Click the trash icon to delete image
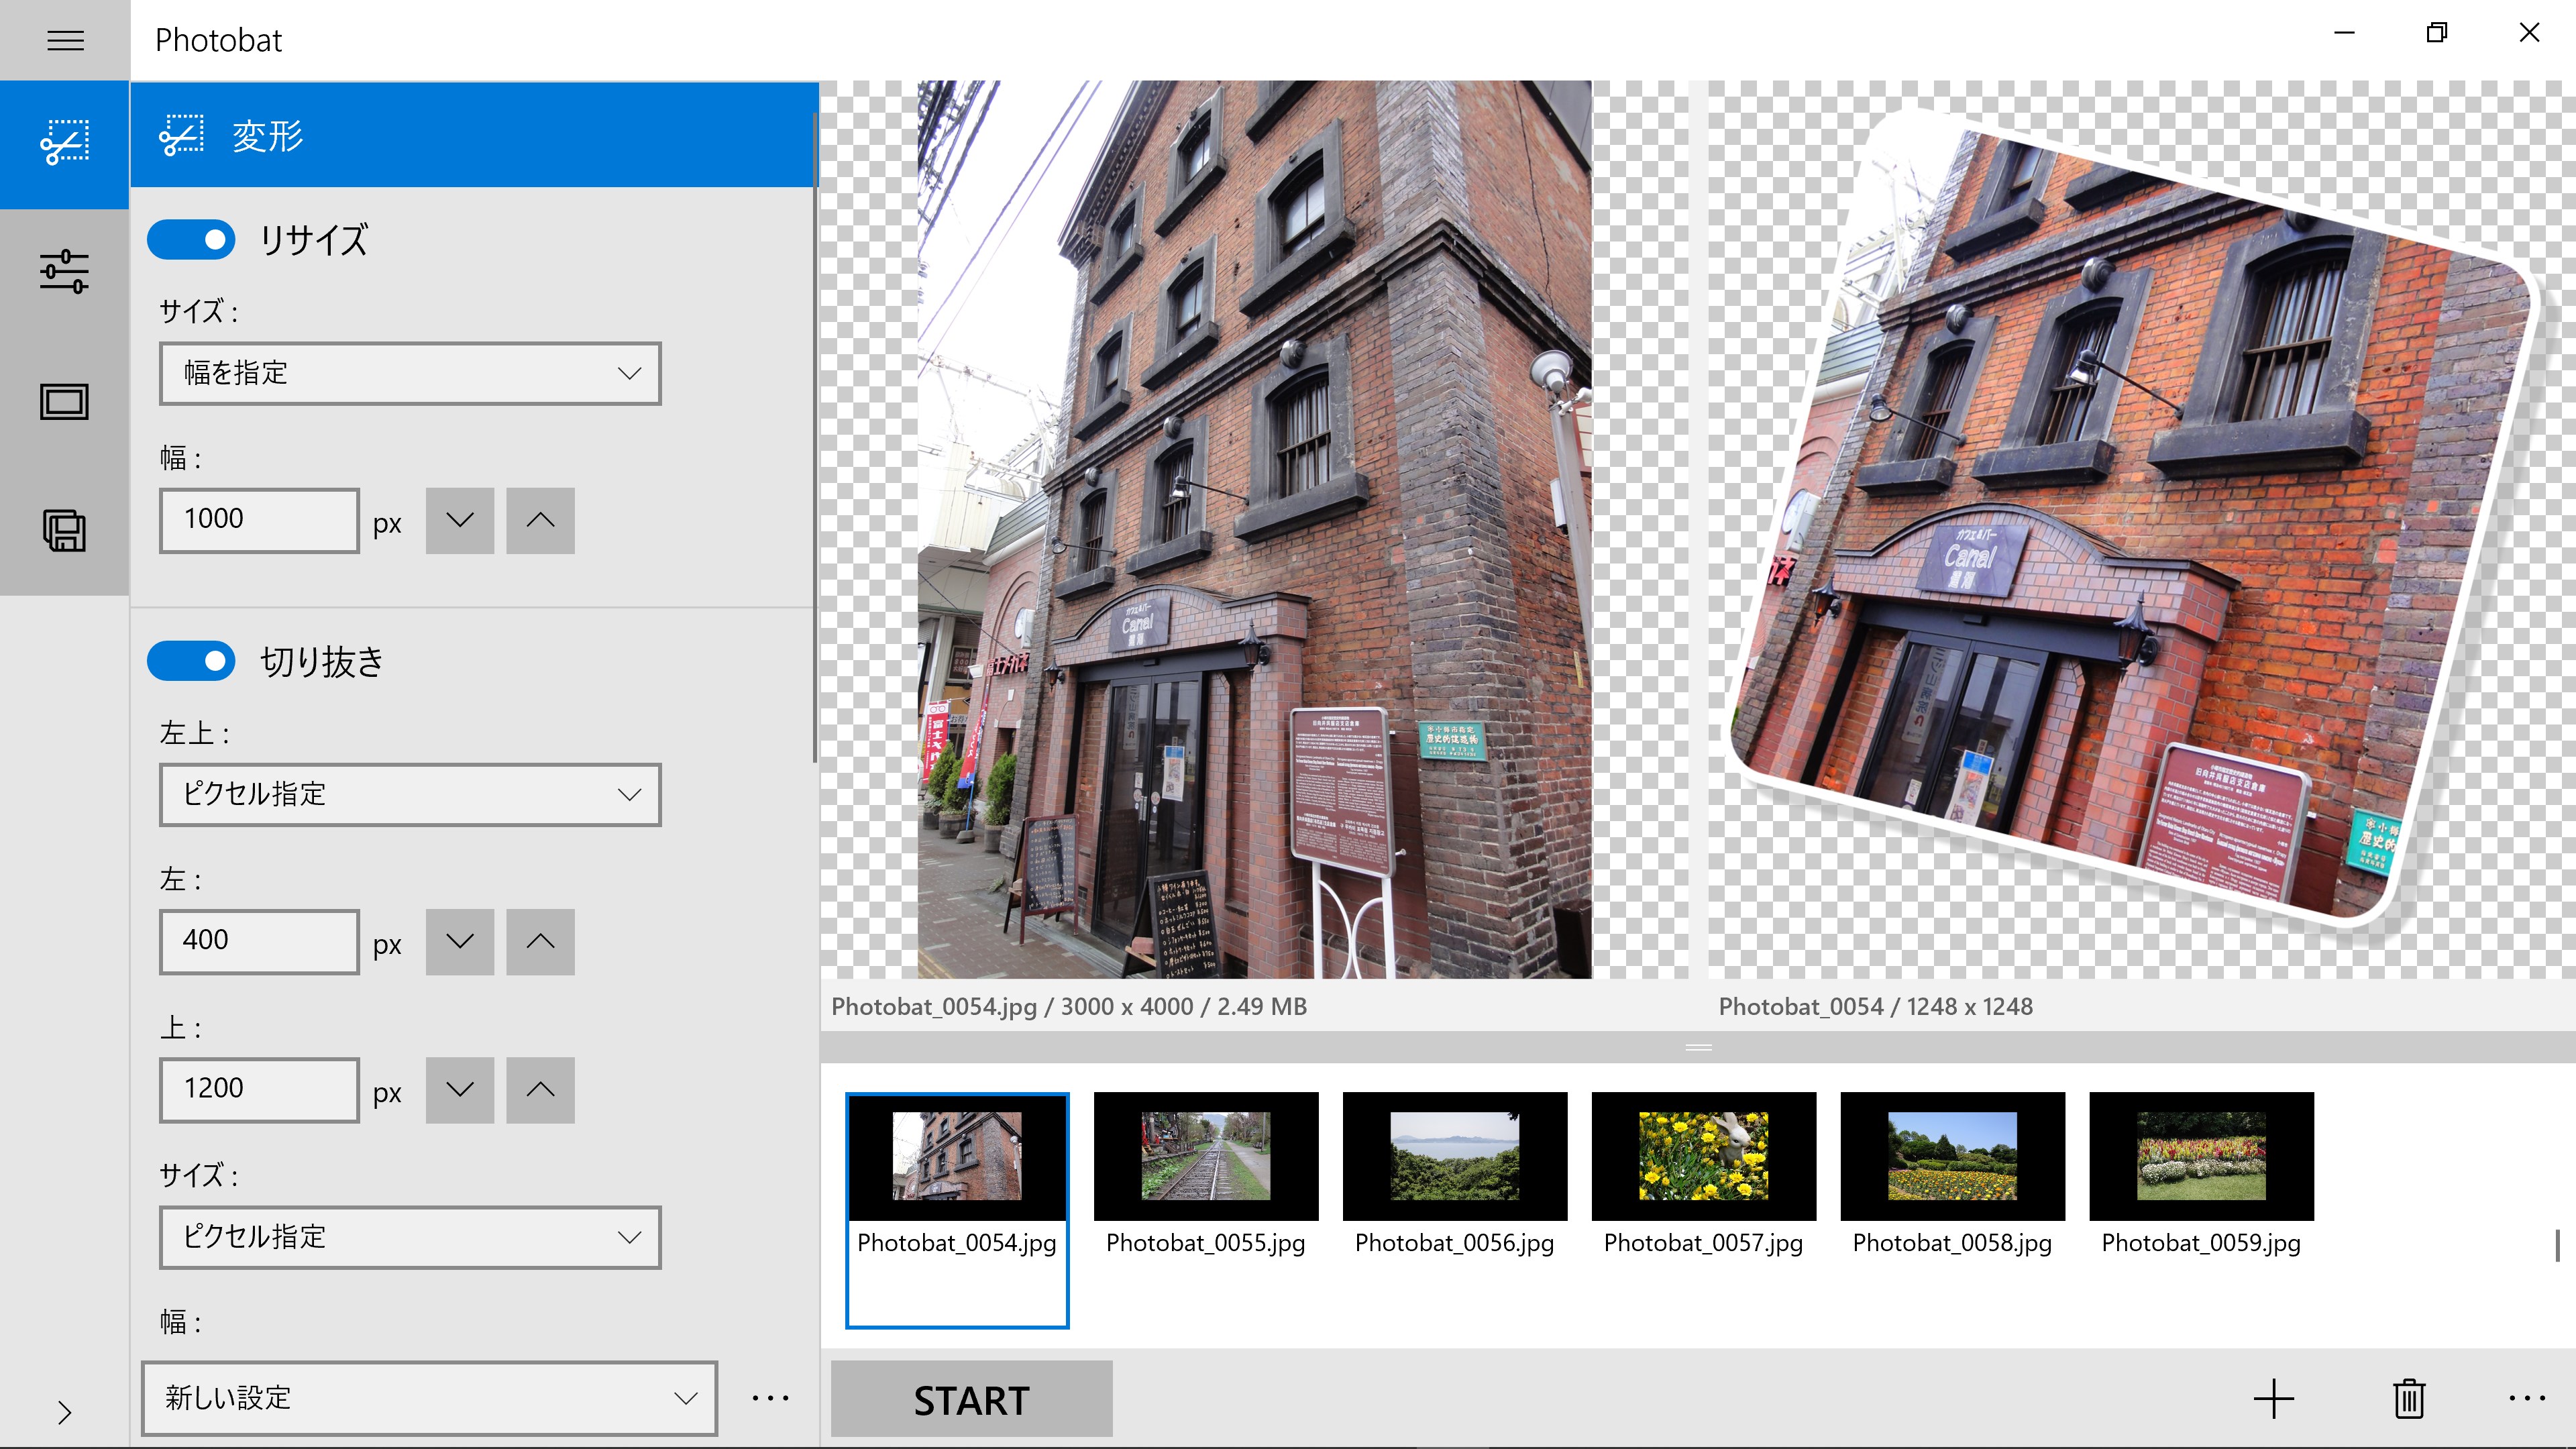 point(2409,1398)
